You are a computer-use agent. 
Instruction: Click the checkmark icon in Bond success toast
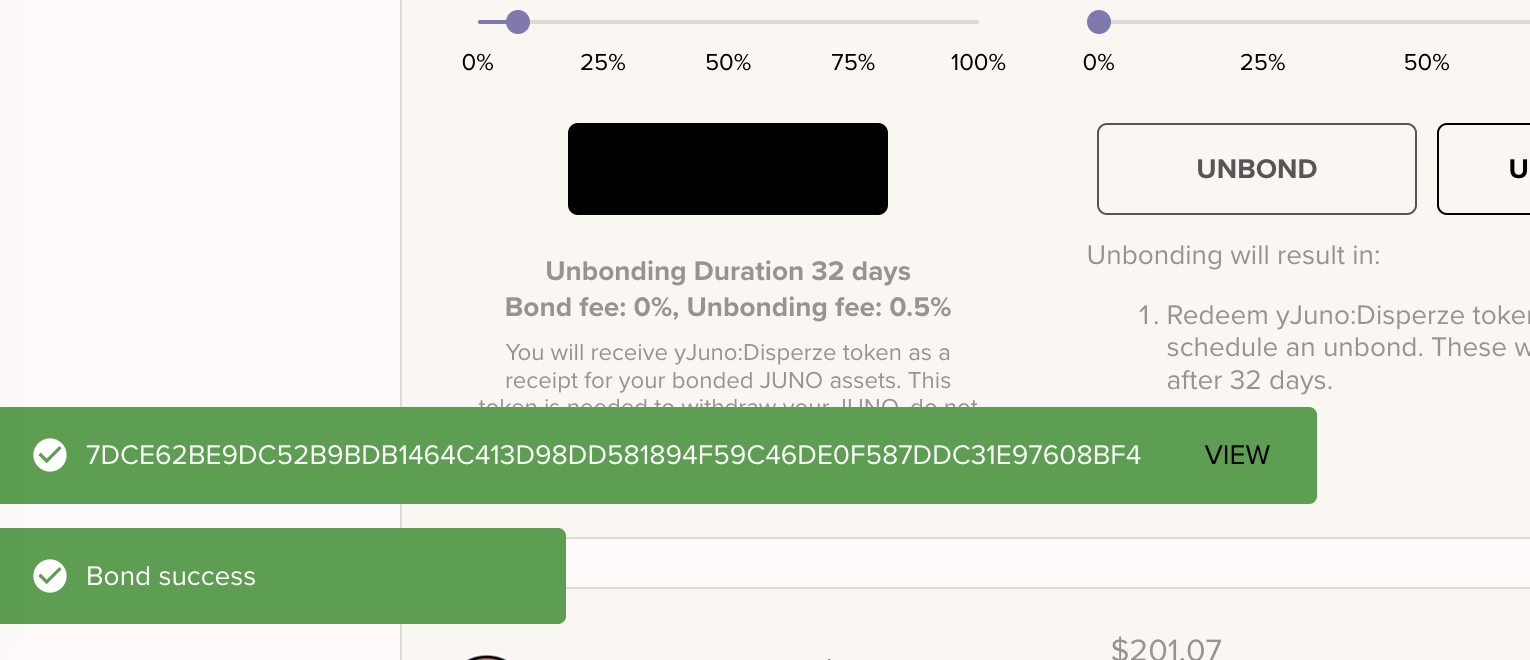pyautogui.click(x=50, y=576)
